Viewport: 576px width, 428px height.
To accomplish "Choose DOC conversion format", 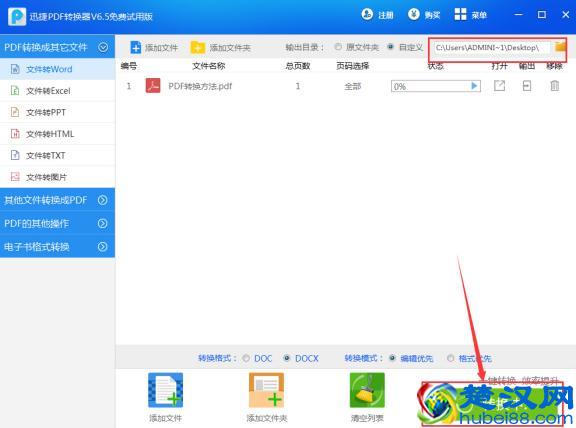I will coord(246,358).
